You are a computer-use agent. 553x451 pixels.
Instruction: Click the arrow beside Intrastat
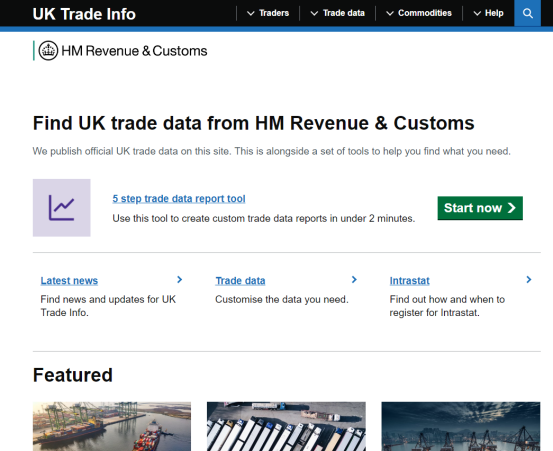529,280
